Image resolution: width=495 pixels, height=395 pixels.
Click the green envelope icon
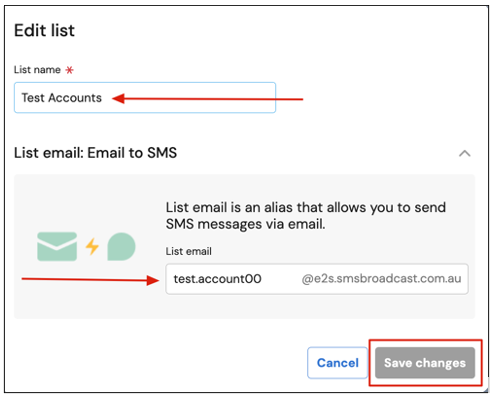click(57, 246)
